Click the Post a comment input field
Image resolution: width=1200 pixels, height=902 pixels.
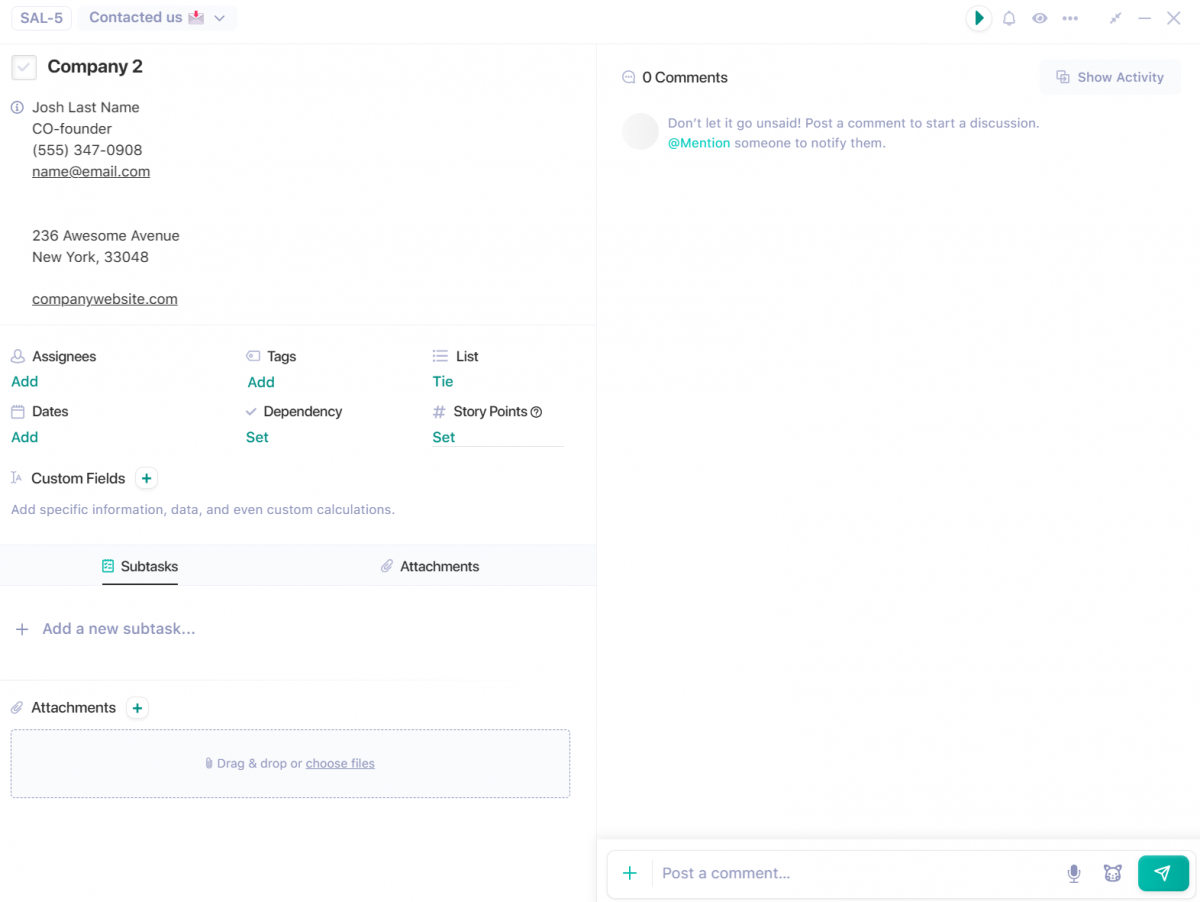(x=800, y=873)
